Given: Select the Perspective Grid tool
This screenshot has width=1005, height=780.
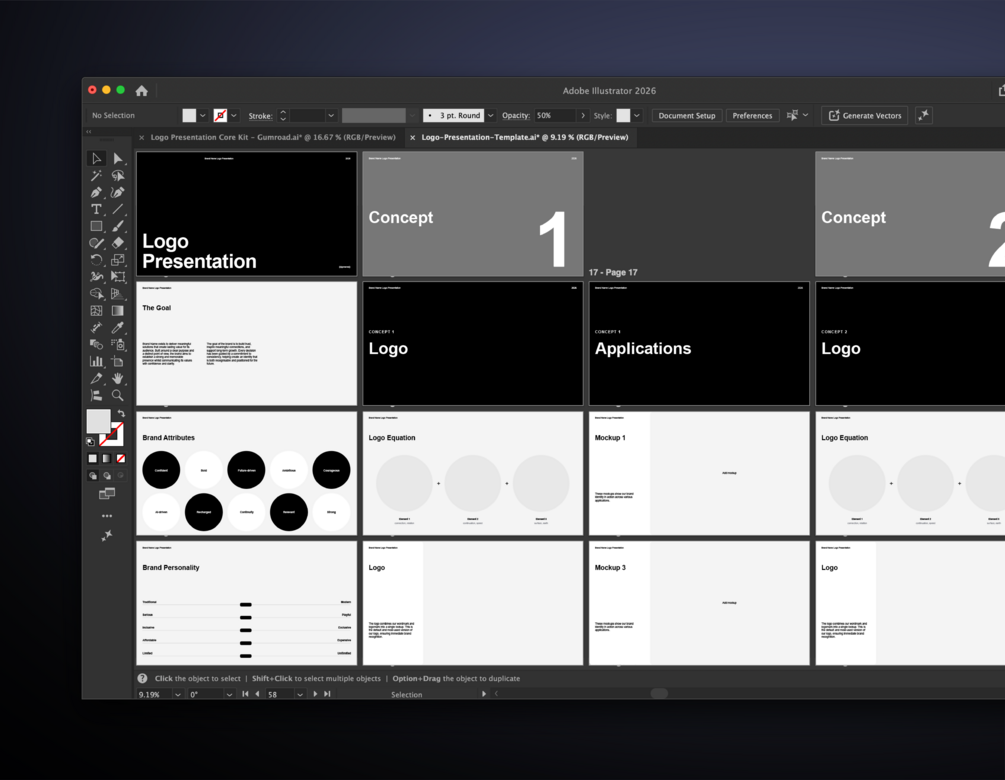Looking at the screenshot, I should coord(118,294).
